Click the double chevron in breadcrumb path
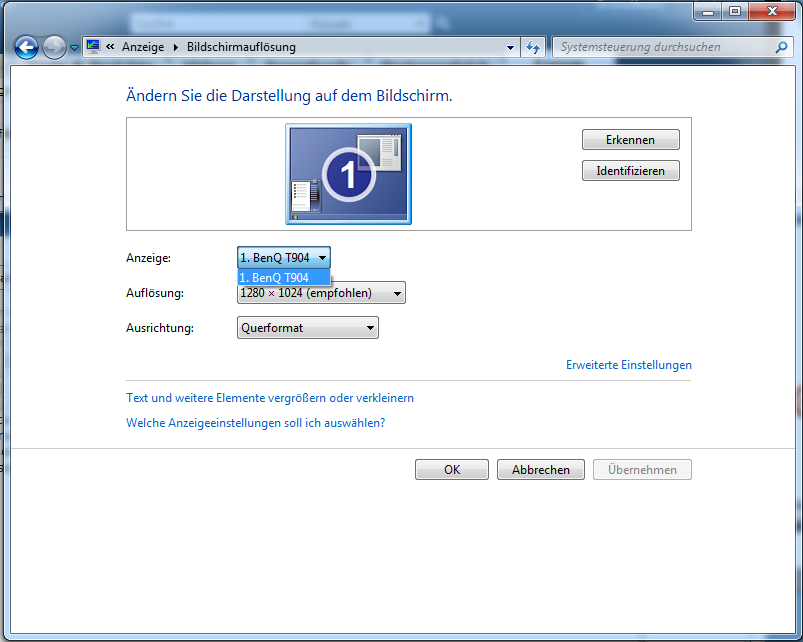The width and height of the screenshot is (803, 642). point(110,47)
